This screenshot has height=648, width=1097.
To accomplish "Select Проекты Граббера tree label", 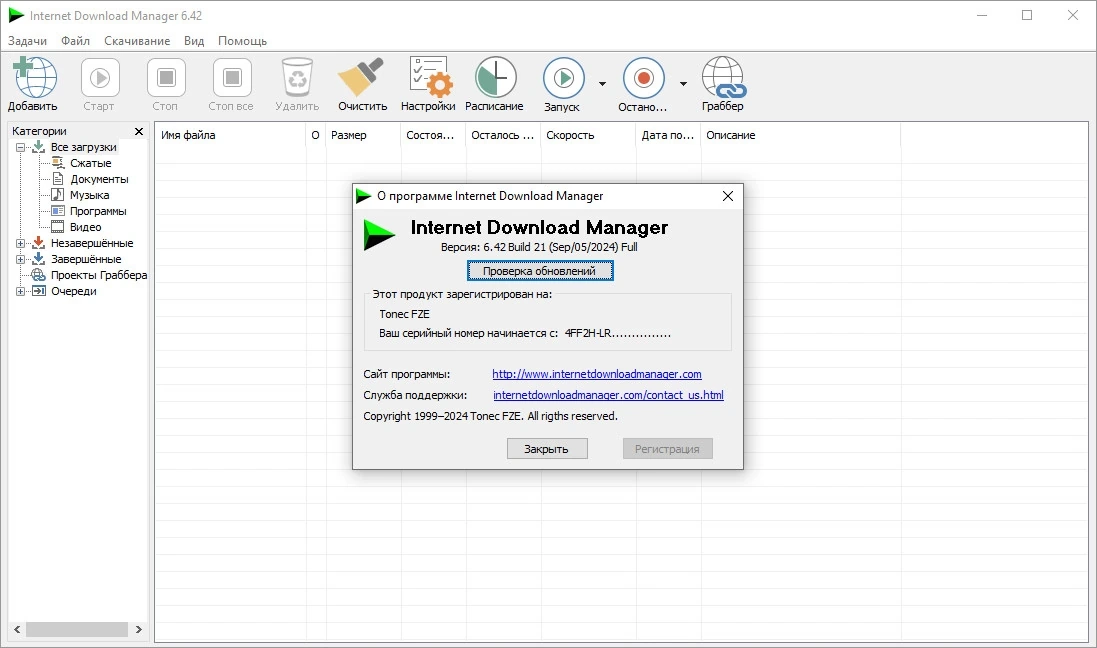I will pos(99,275).
